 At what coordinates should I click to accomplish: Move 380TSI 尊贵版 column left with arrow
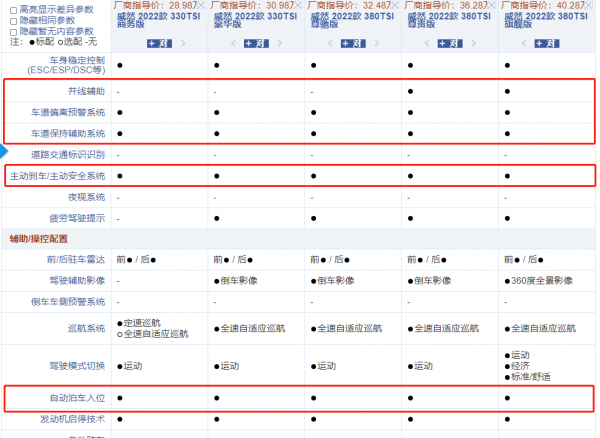point(427,43)
